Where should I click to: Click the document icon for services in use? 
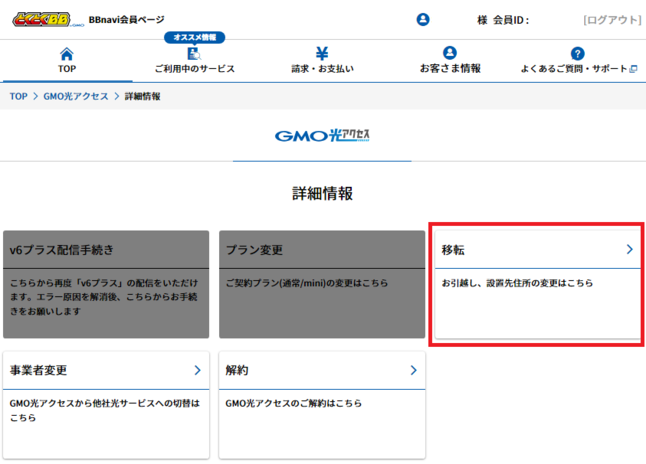(194, 54)
